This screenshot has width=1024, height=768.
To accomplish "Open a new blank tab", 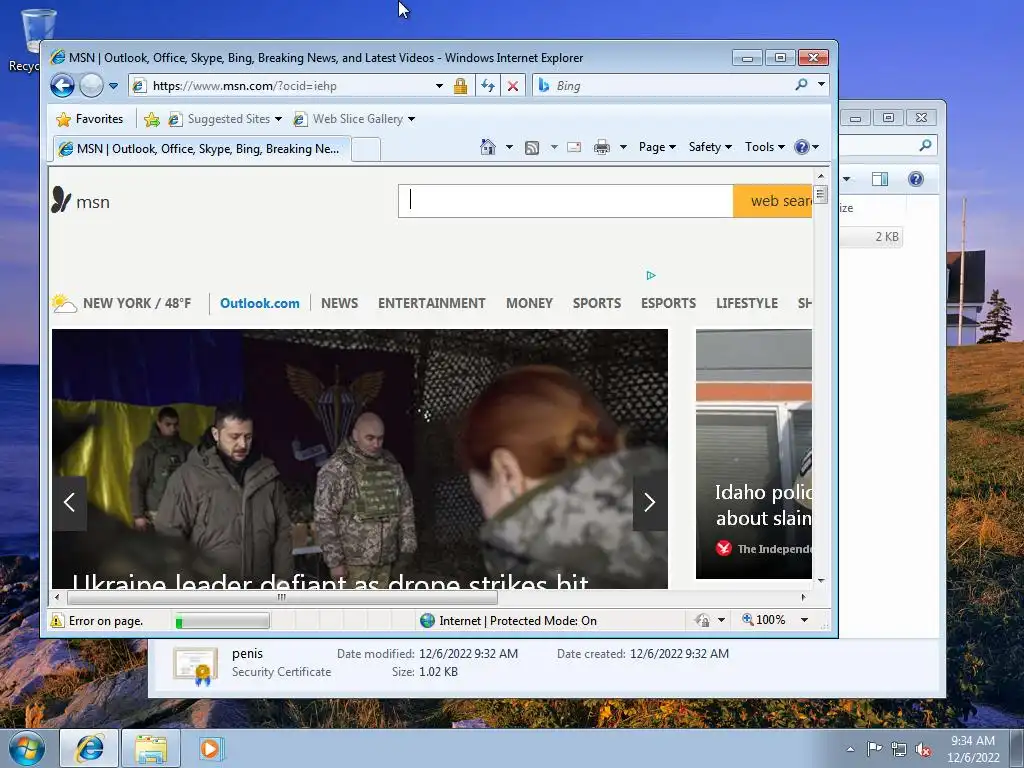I will (x=366, y=149).
